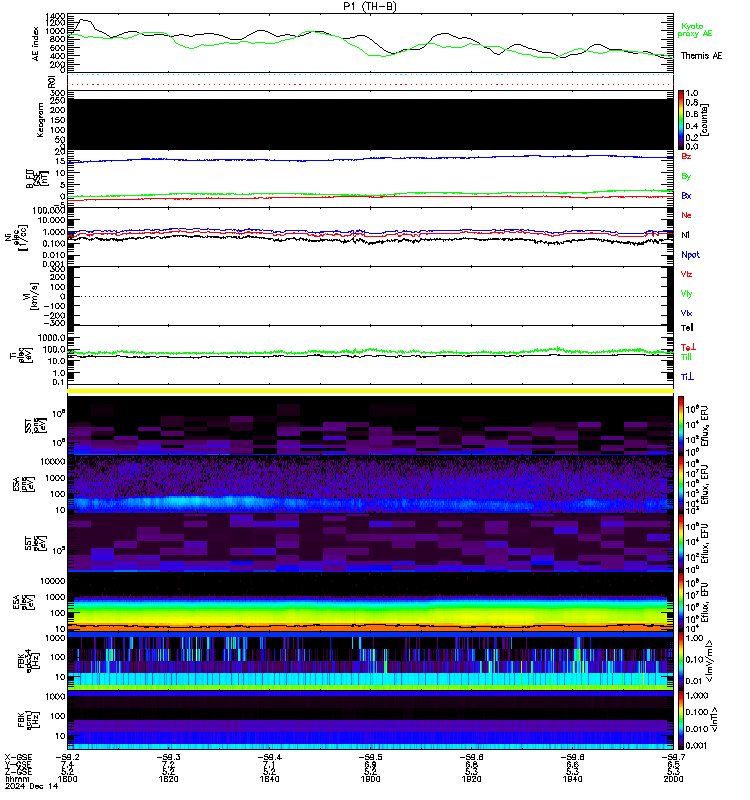
Task: Click the -59.2 X-GSE tick value
Action: click(x=67, y=758)
